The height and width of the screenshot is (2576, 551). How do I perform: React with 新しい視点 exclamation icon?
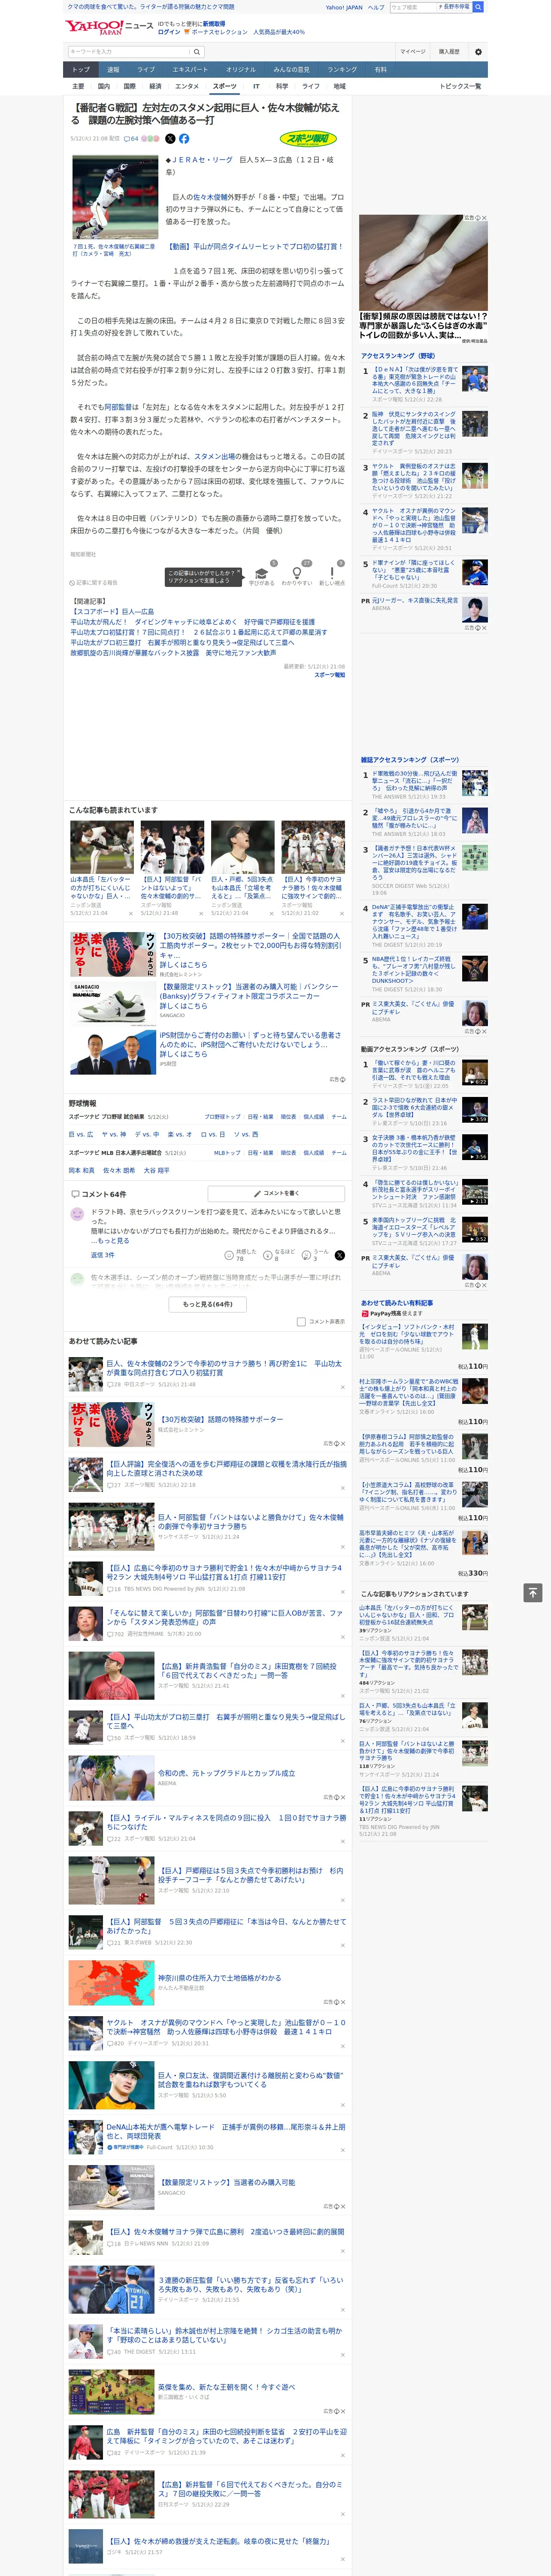click(x=332, y=574)
